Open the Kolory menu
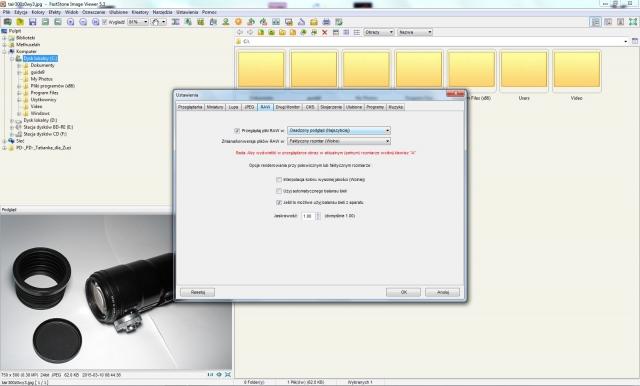This screenshot has height=386, width=640. pyautogui.click(x=38, y=12)
